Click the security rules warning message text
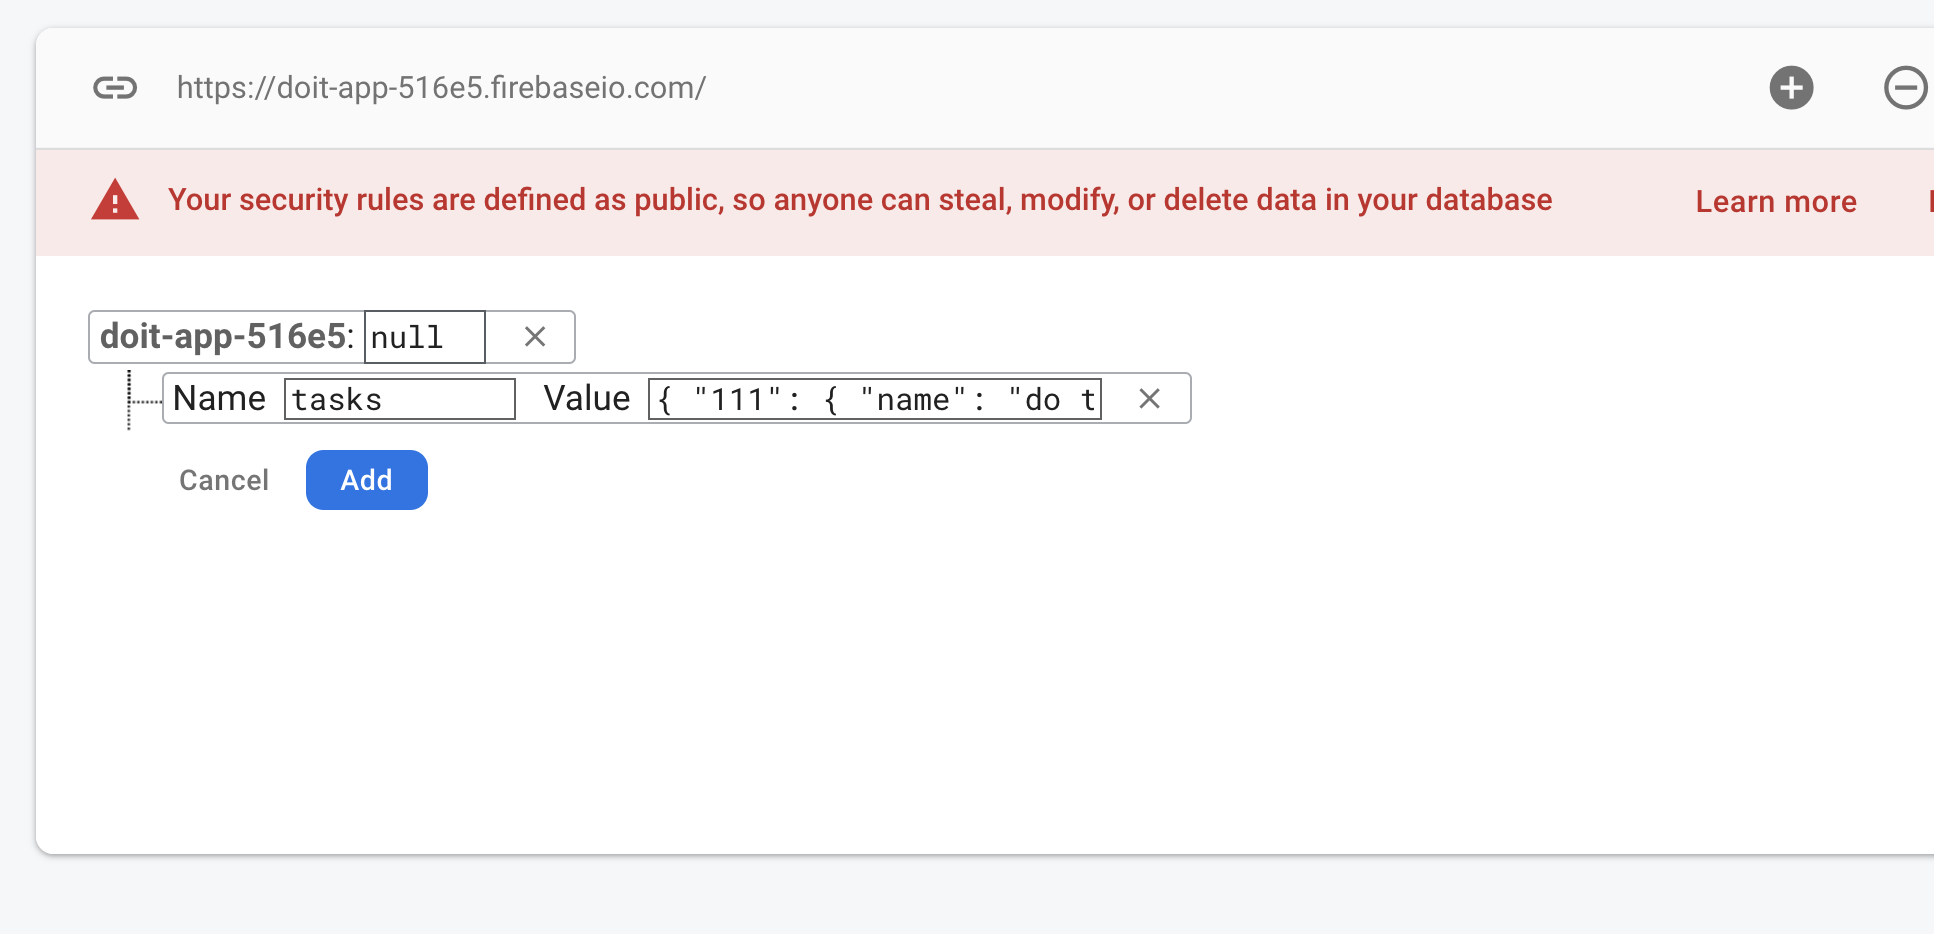 click(x=859, y=200)
